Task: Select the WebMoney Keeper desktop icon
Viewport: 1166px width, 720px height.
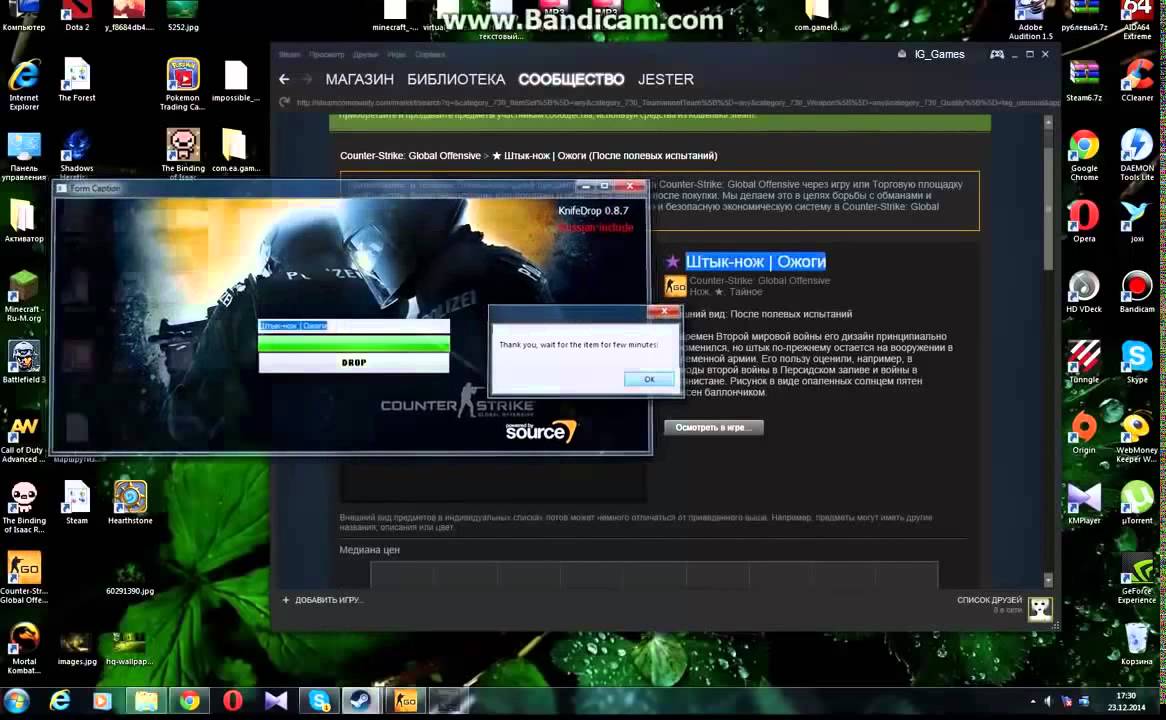Action: (1137, 437)
